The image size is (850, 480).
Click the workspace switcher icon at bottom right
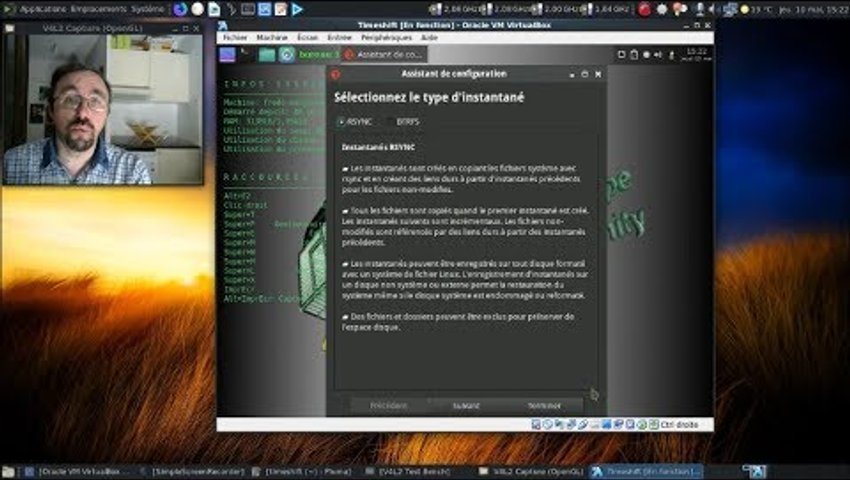point(755,471)
